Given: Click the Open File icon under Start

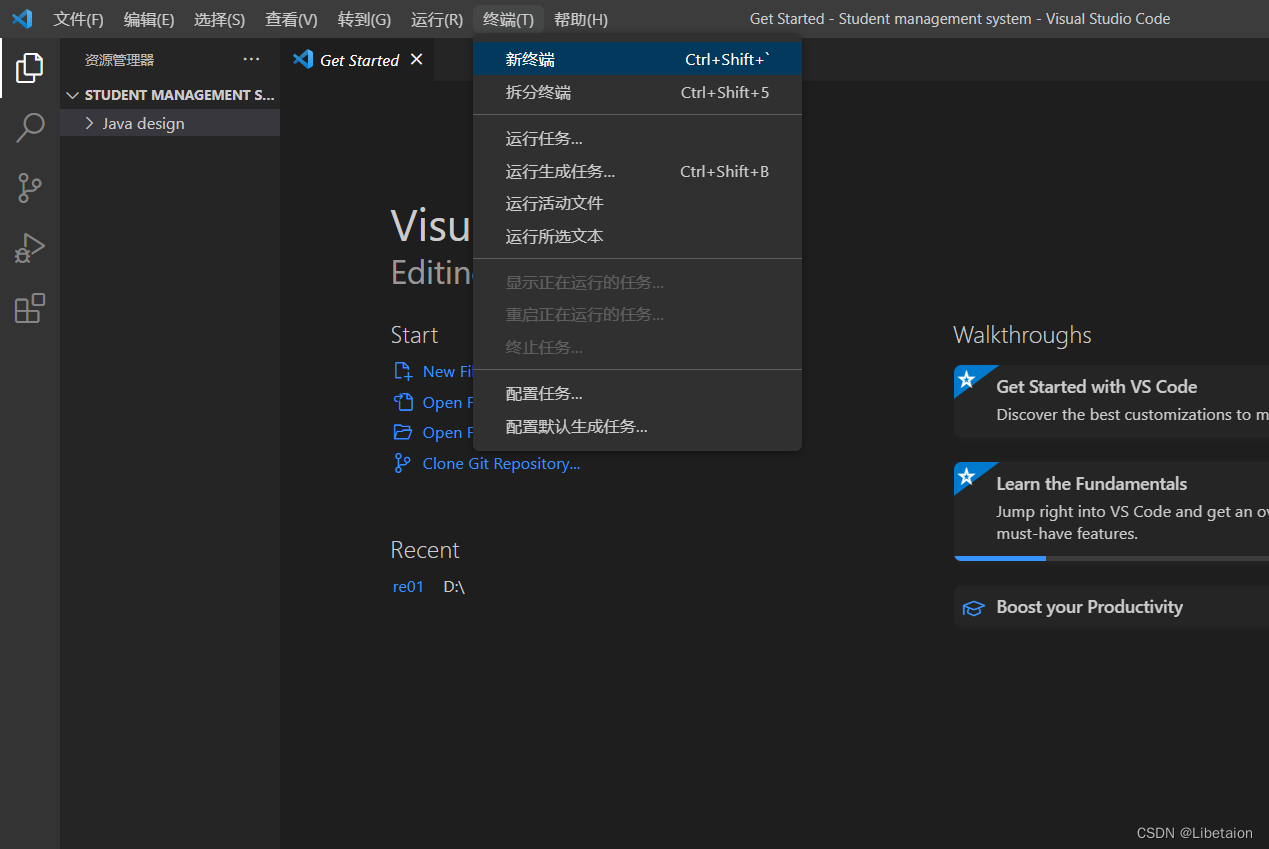Looking at the screenshot, I should tap(403, 402).
